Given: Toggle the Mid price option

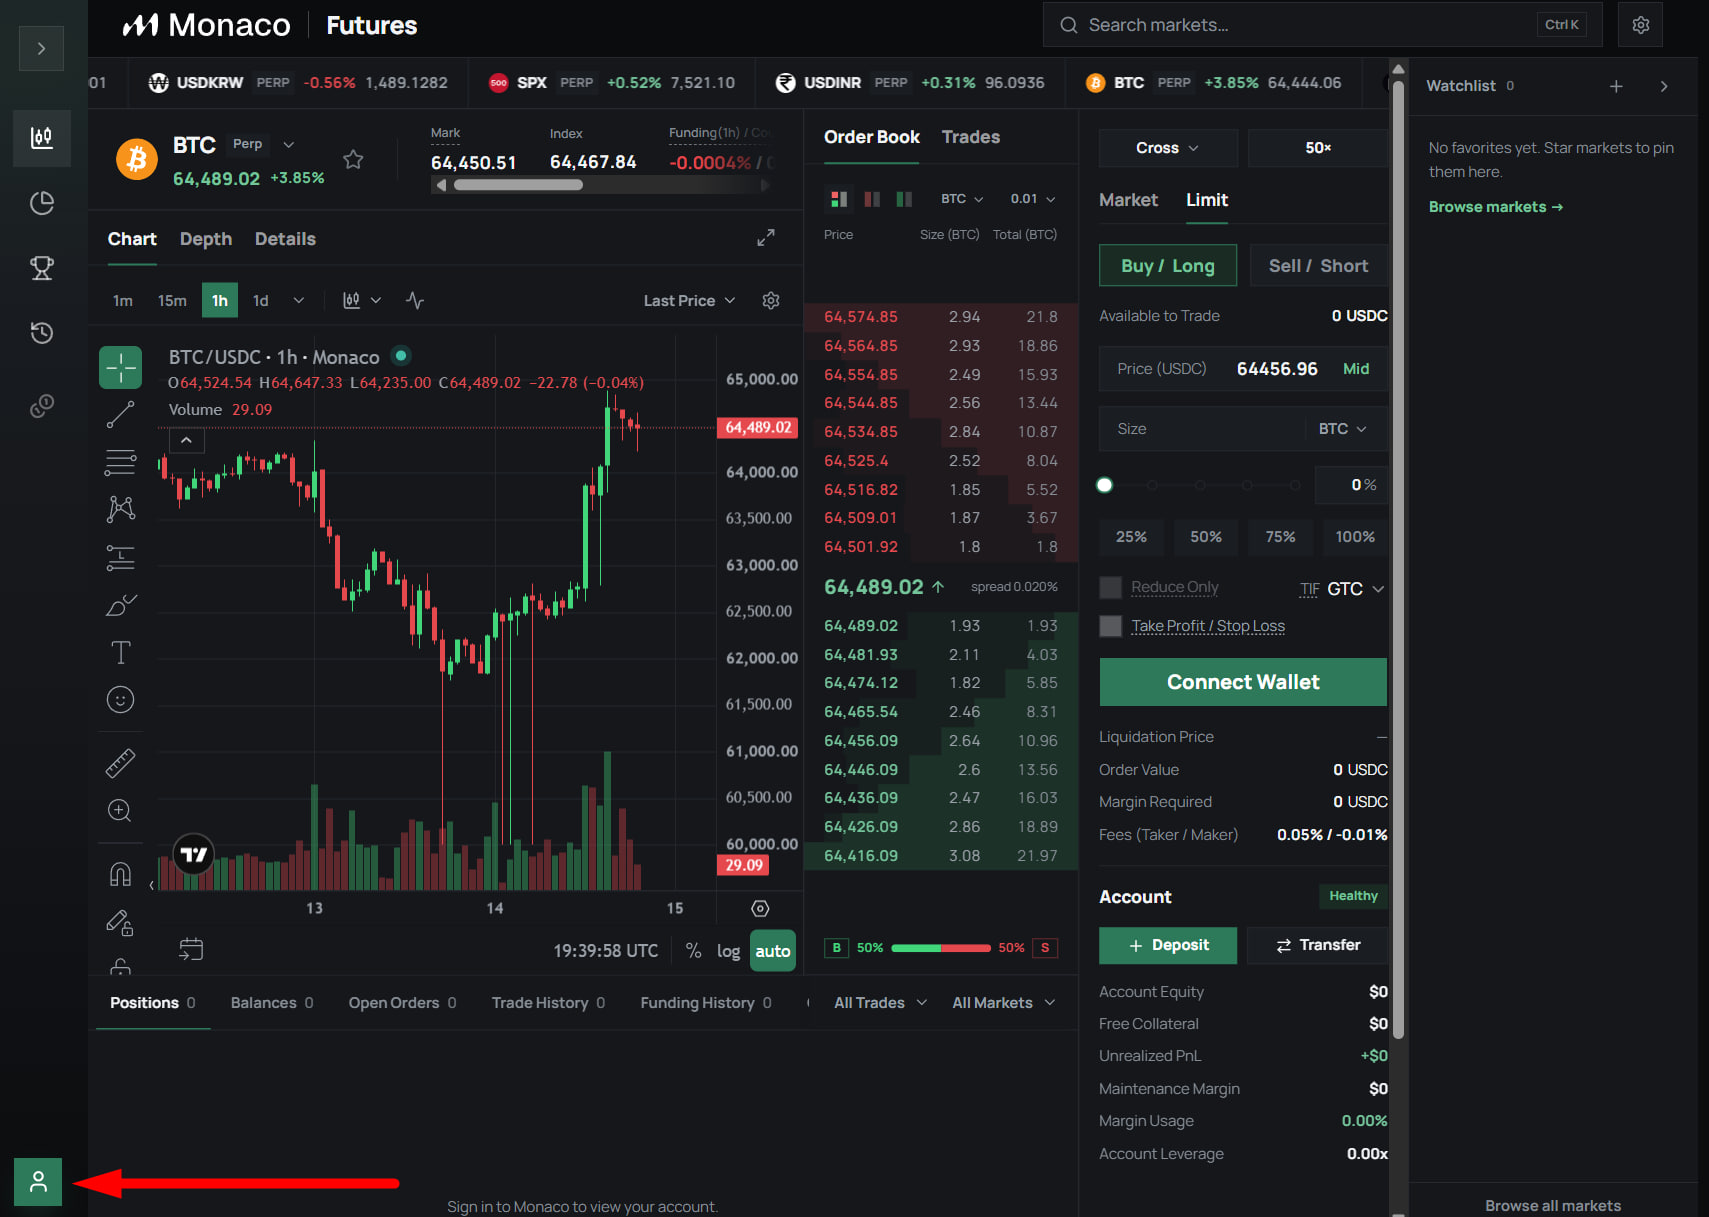Looking at the screenshot, I should click(x=1356, y=369).
